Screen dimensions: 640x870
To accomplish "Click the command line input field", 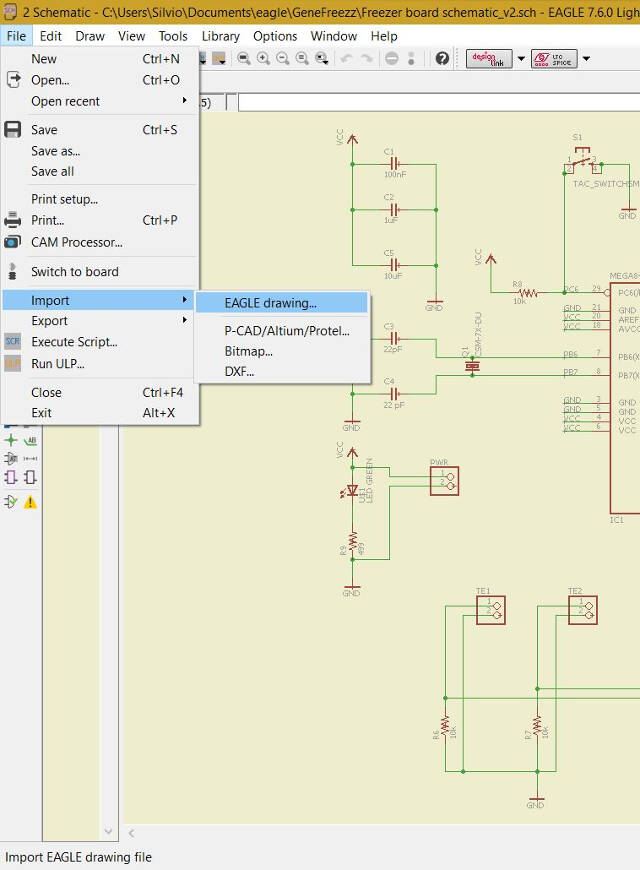I will [x=439, y=103].
